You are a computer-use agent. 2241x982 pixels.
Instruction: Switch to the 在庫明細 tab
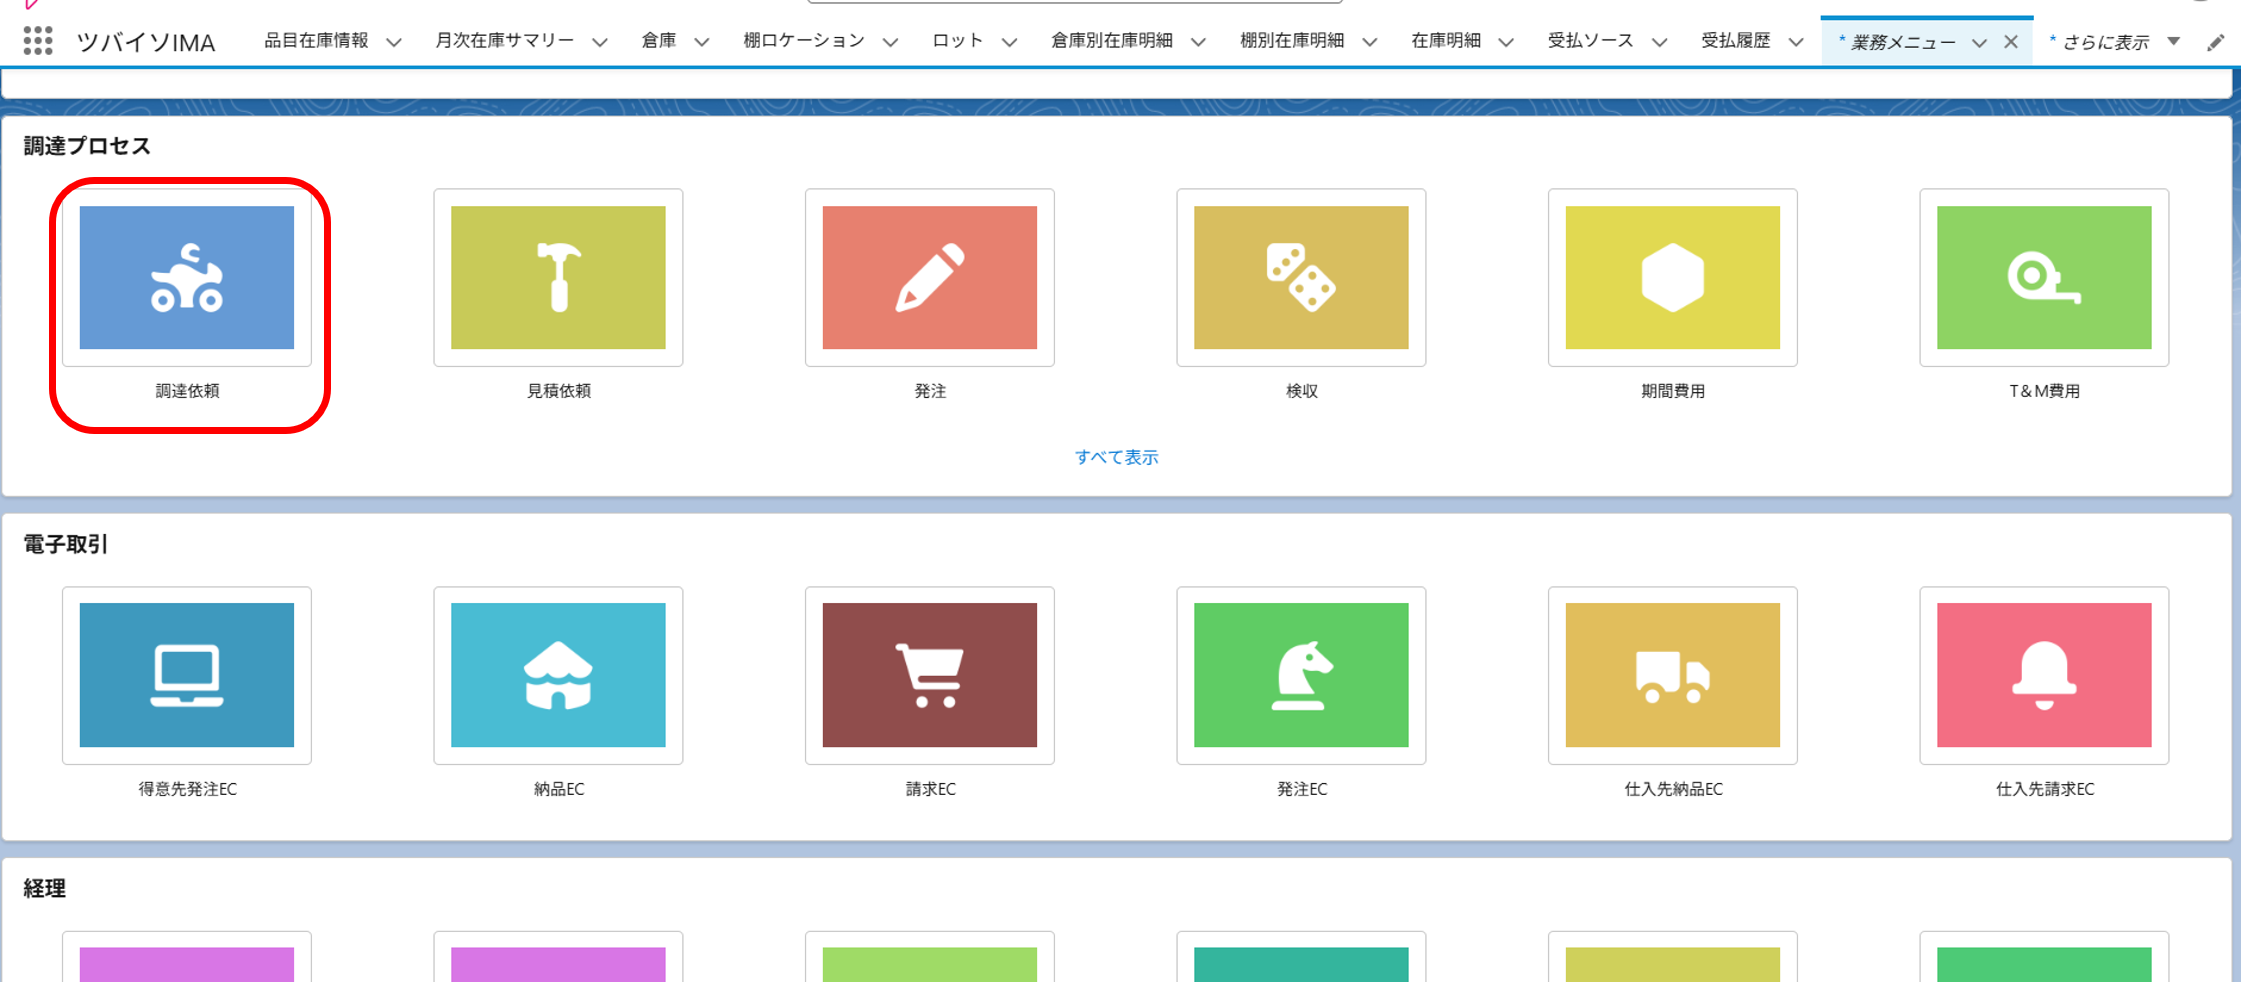point(1446,41)
